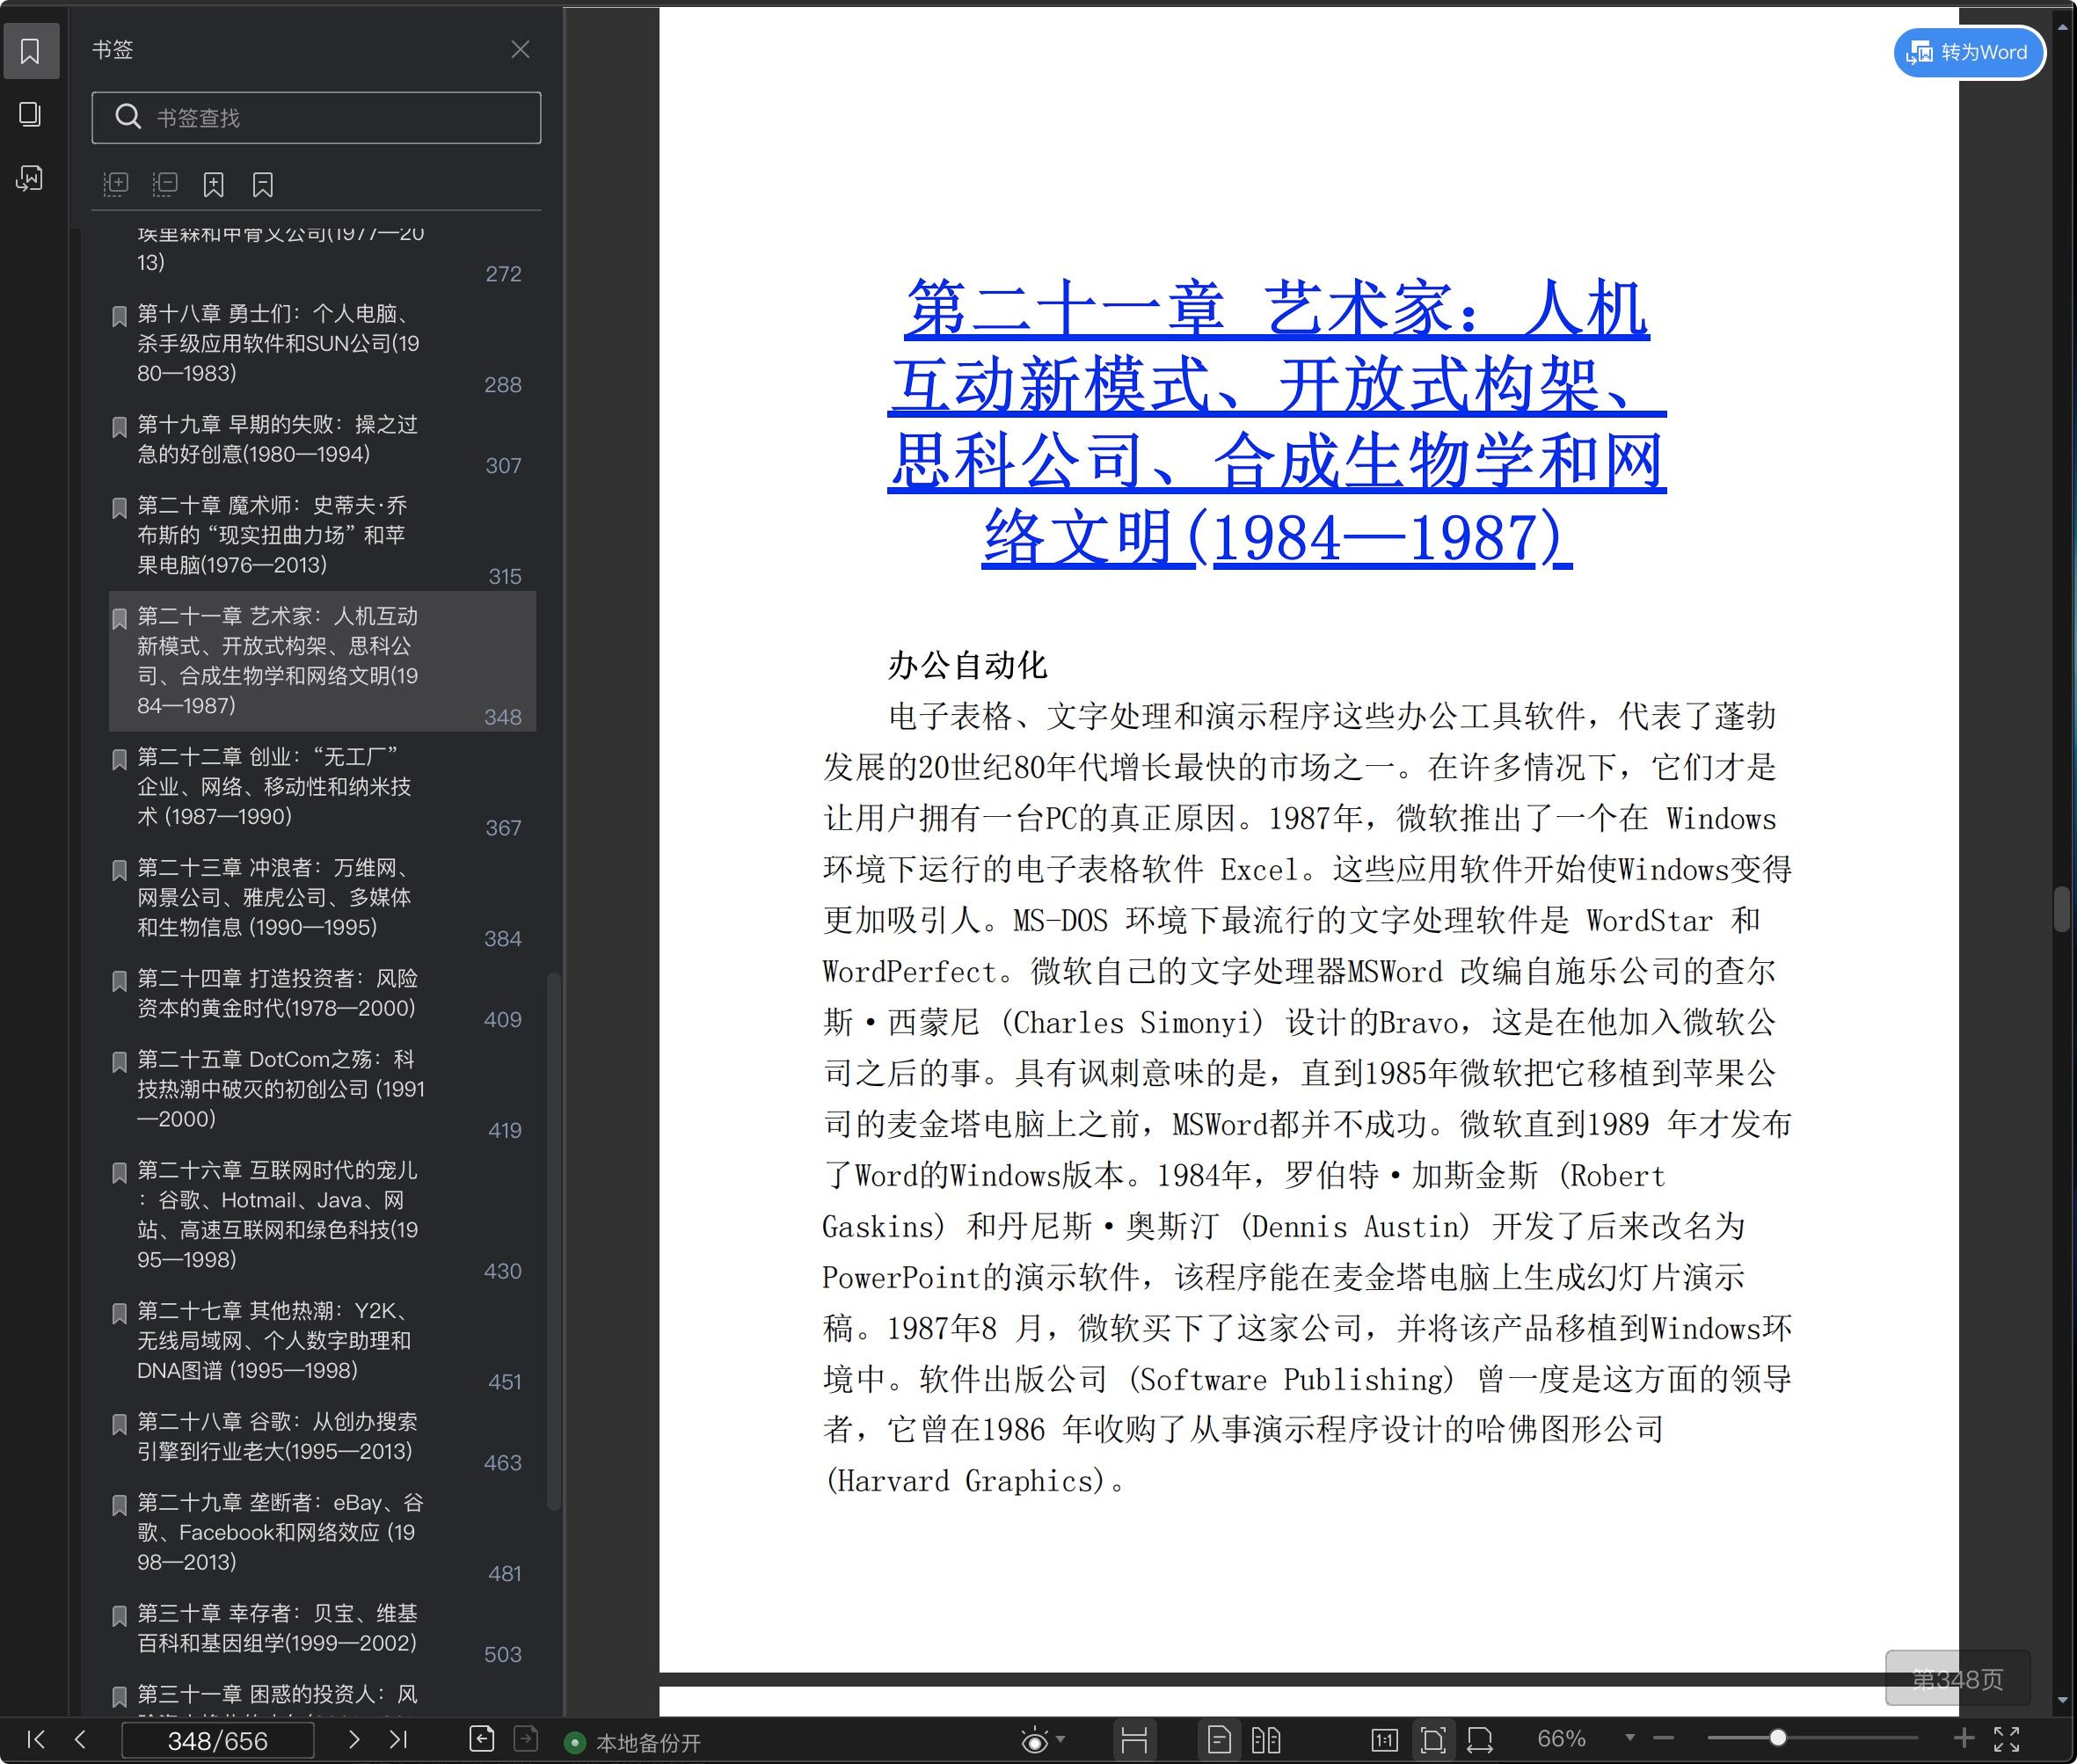This screenshot has height=1764, width=2077.
Task: Click the 本地备份开 backup status
Action: pos(633,1743)
